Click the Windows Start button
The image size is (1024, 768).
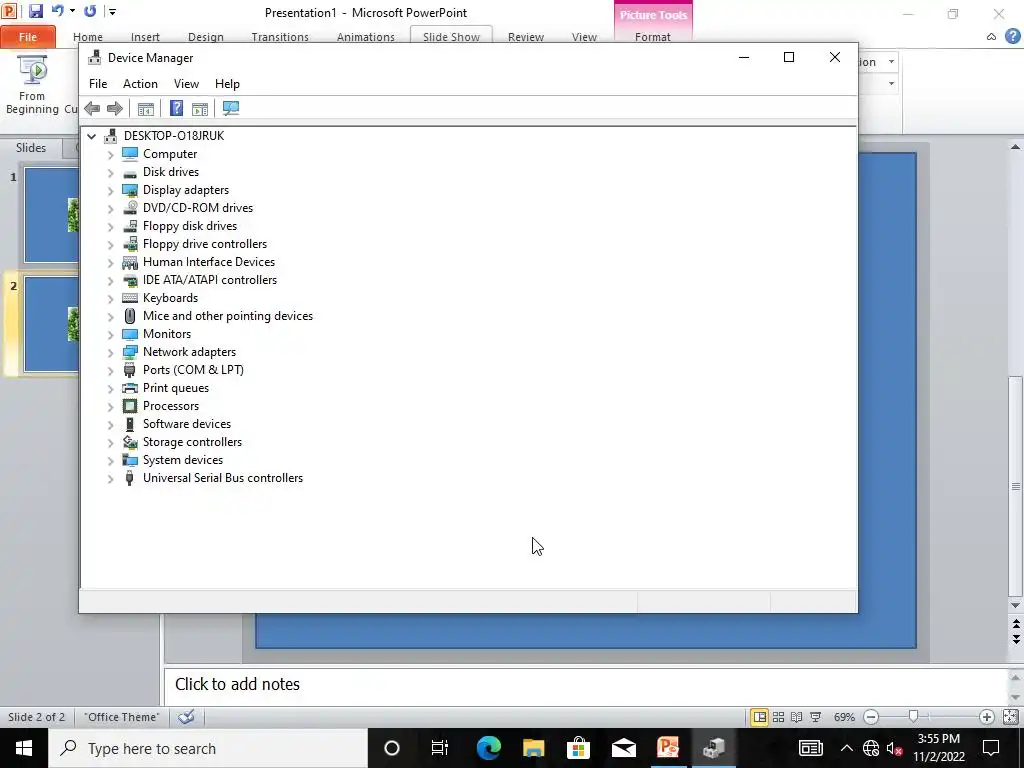24,748
